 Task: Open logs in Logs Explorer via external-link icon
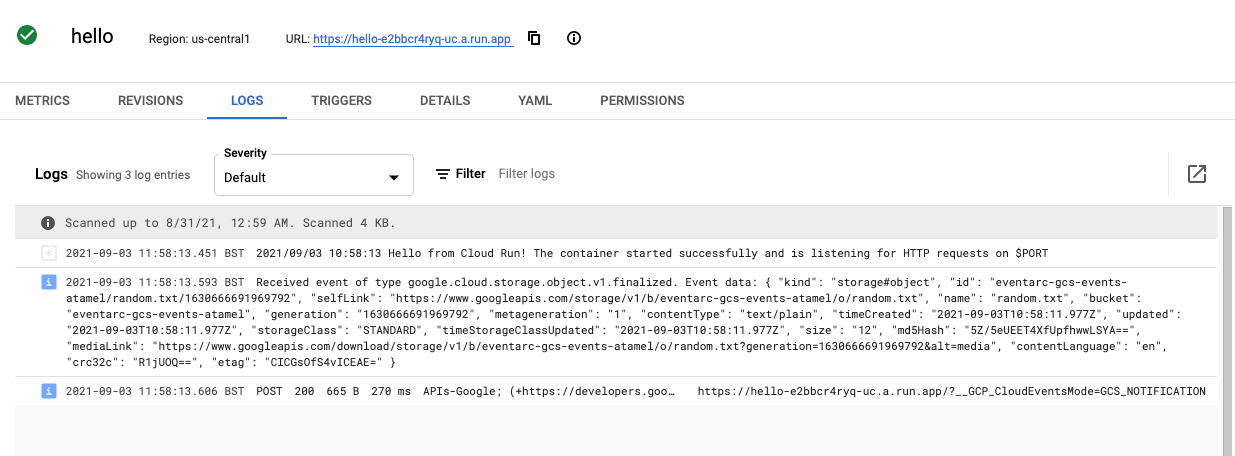pyautogui.click(x=1196, y=174)
